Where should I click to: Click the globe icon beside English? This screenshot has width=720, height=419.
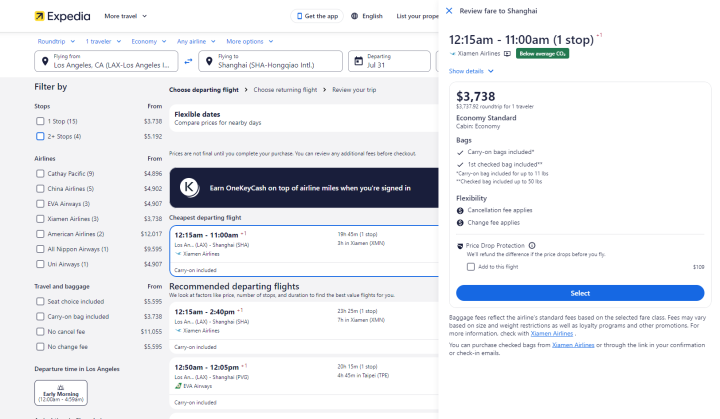coord(354,16)
